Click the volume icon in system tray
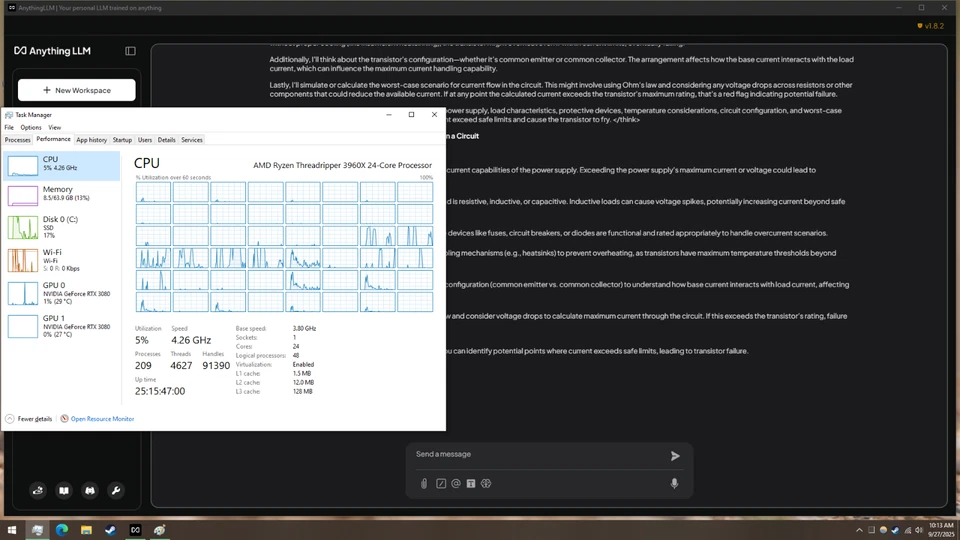This screenshot has width=960, height=540. 918,530
